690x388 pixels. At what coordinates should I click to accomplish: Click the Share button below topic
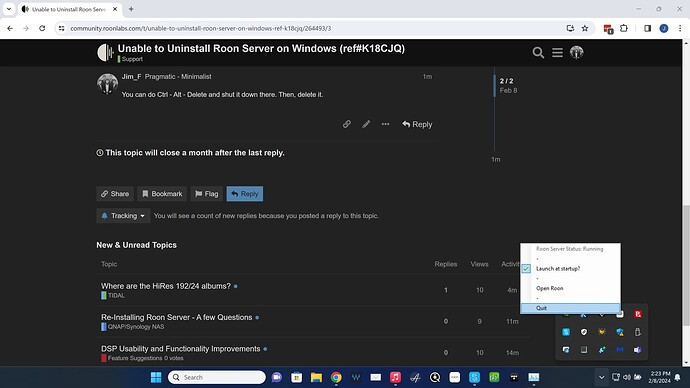(115, 194)
